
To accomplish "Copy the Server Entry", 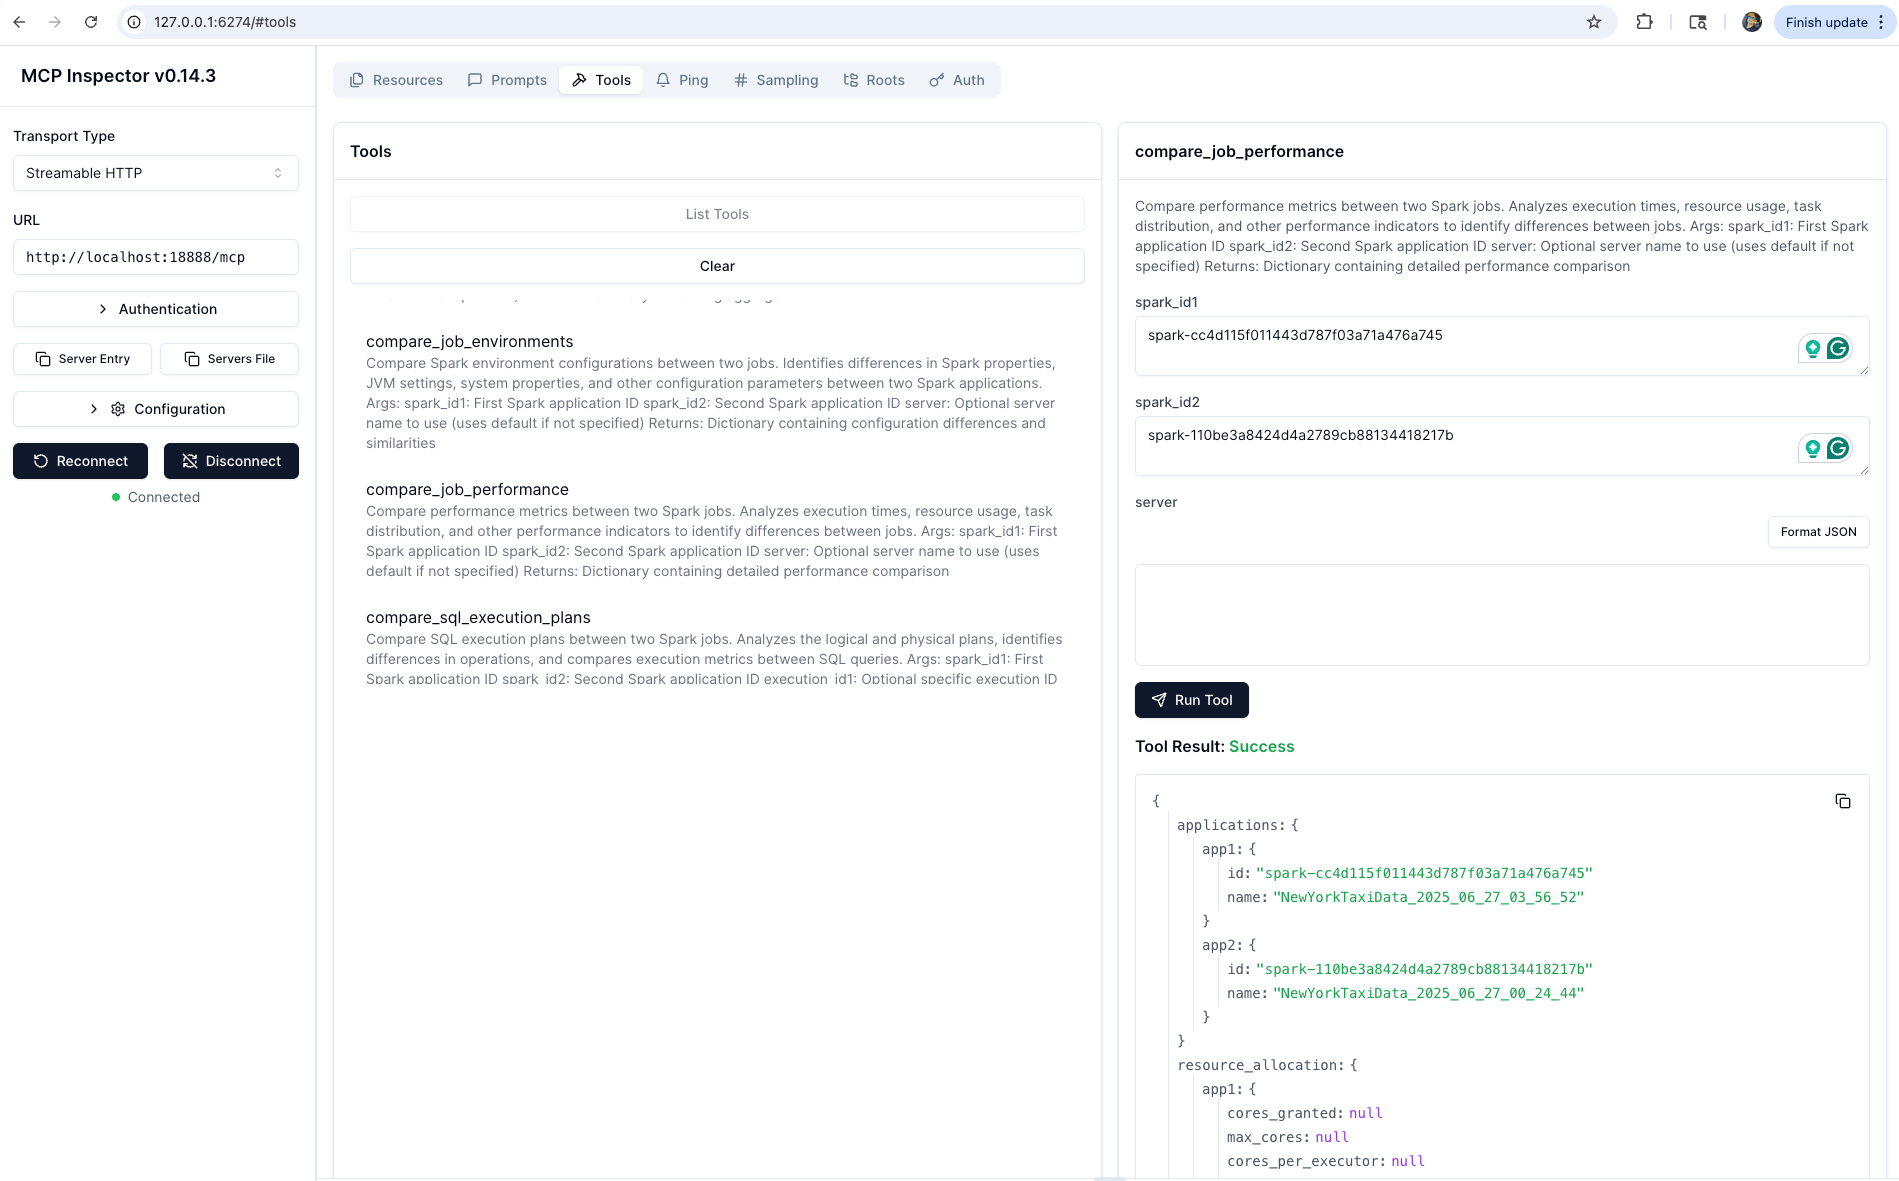I will [x=83, y=359].
